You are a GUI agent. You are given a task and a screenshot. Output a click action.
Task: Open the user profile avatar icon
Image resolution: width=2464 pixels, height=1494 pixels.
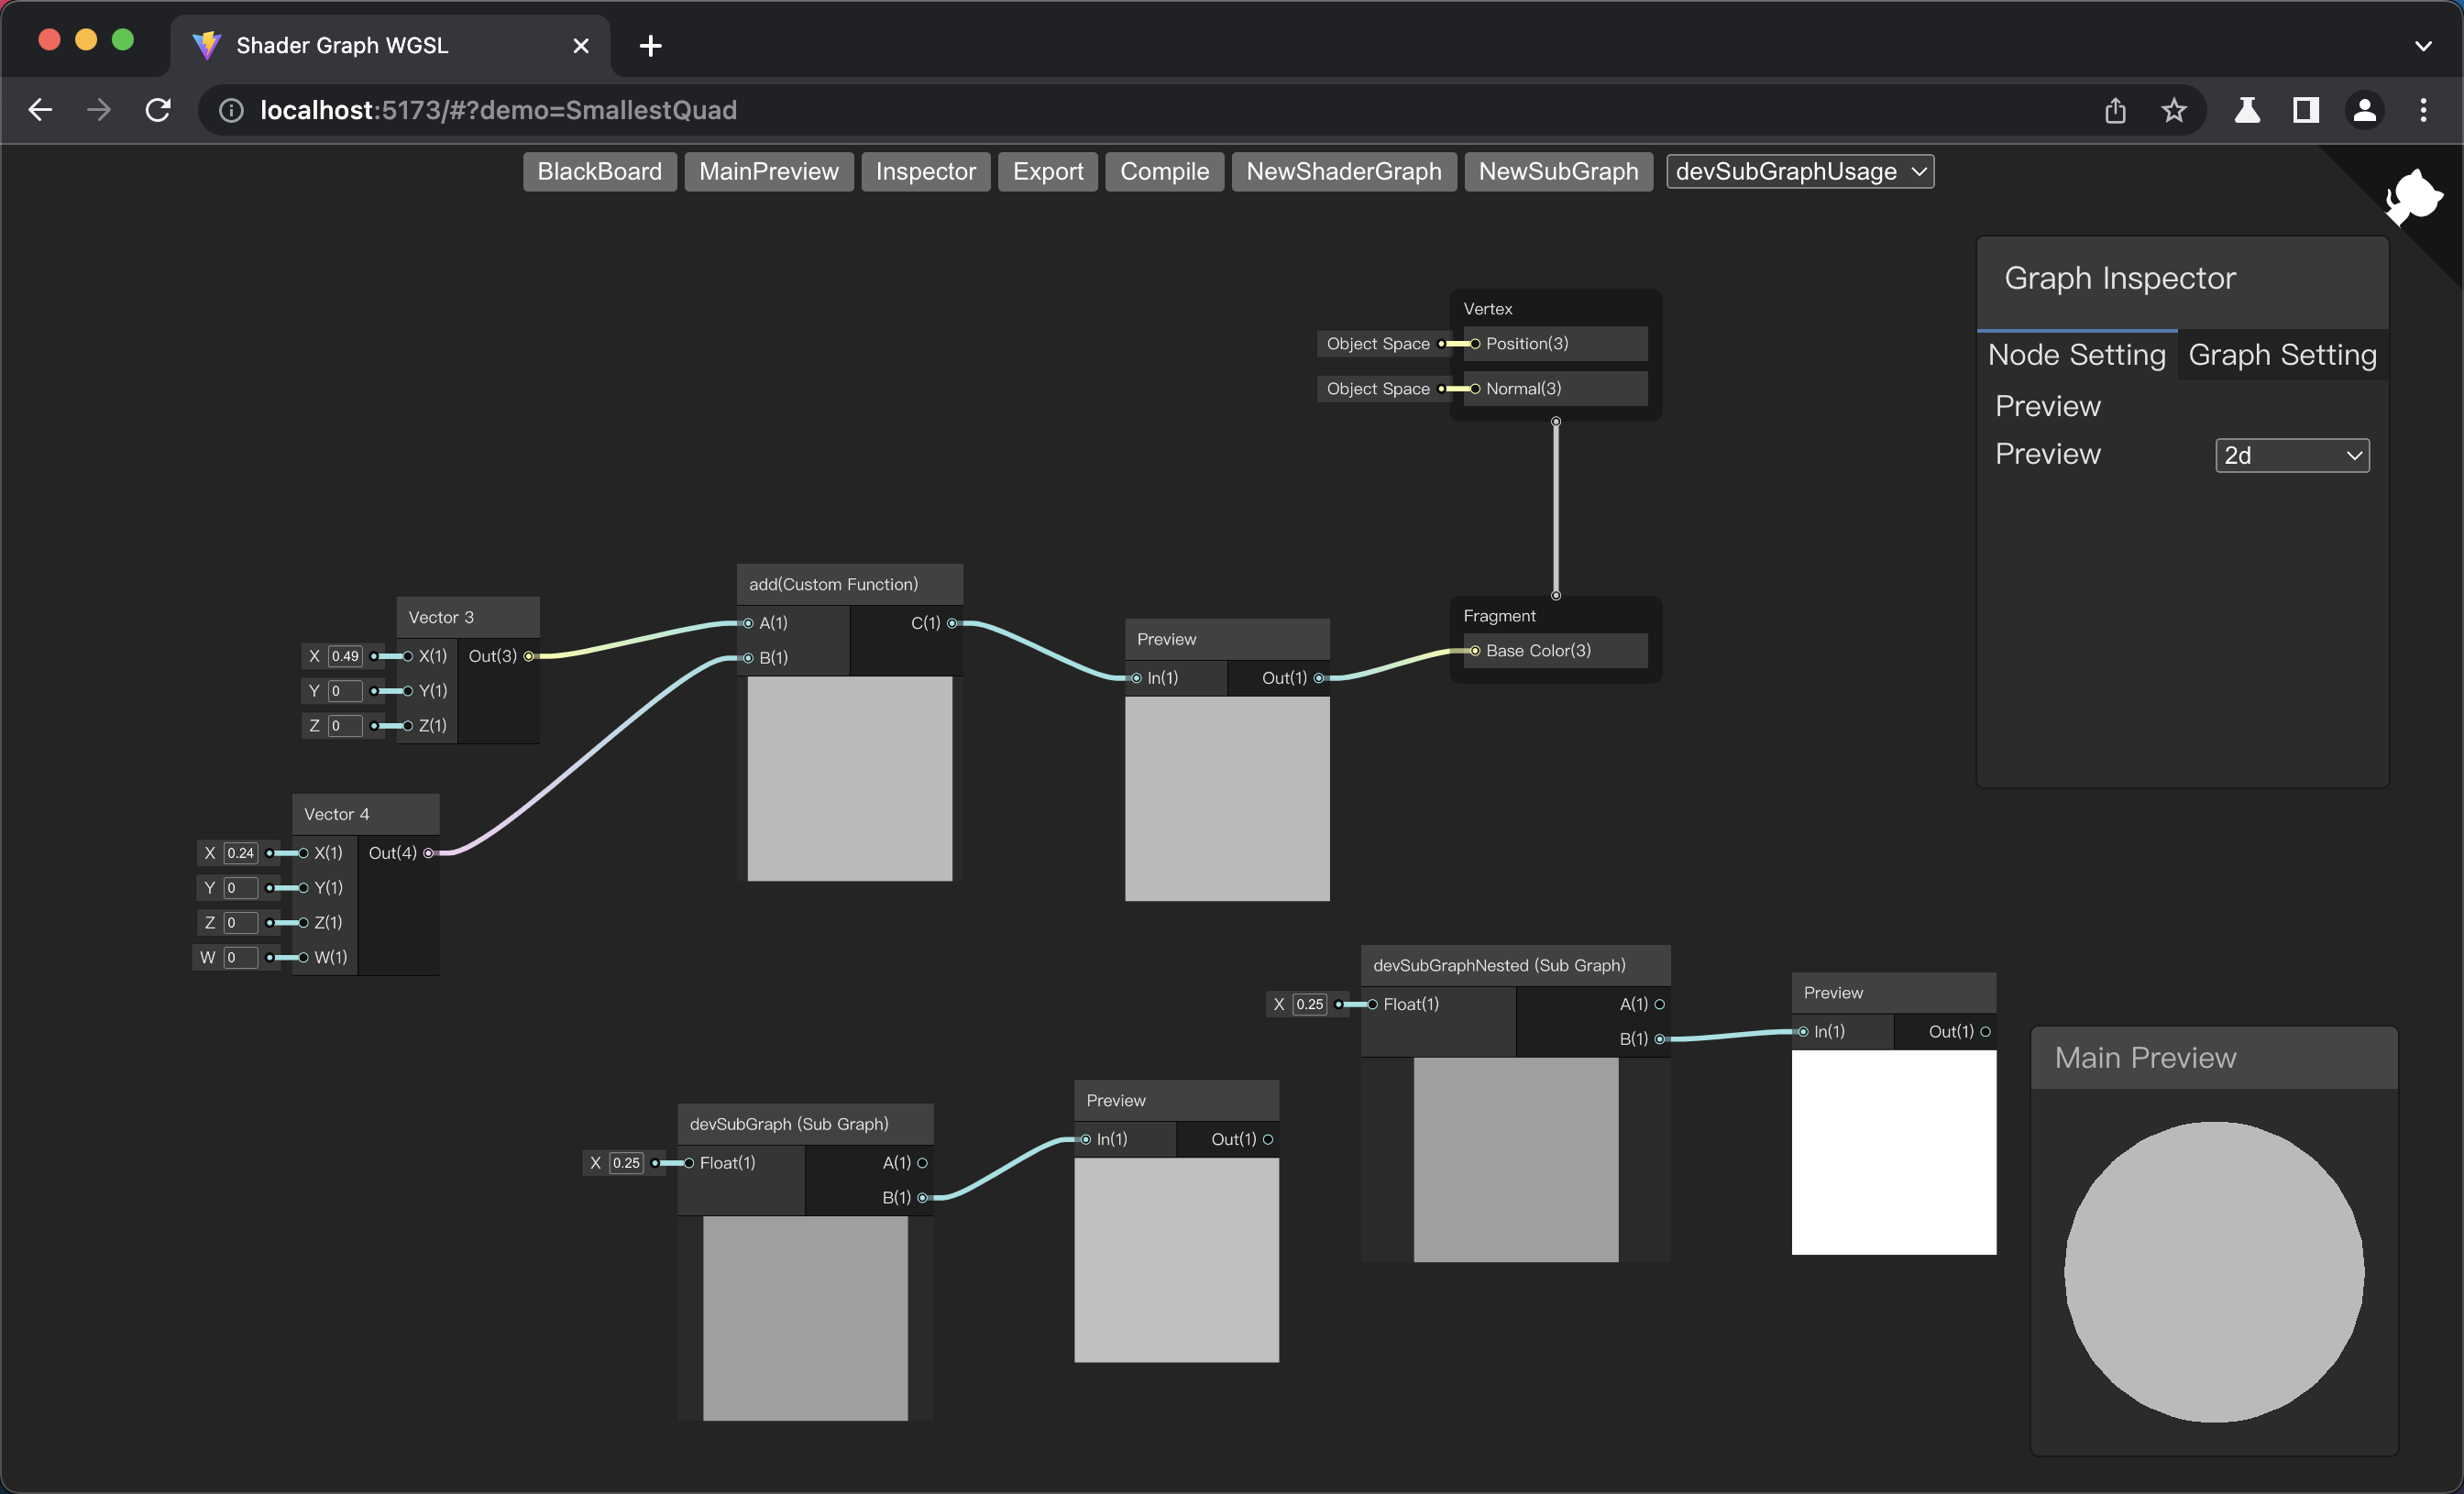[2364, 110]
